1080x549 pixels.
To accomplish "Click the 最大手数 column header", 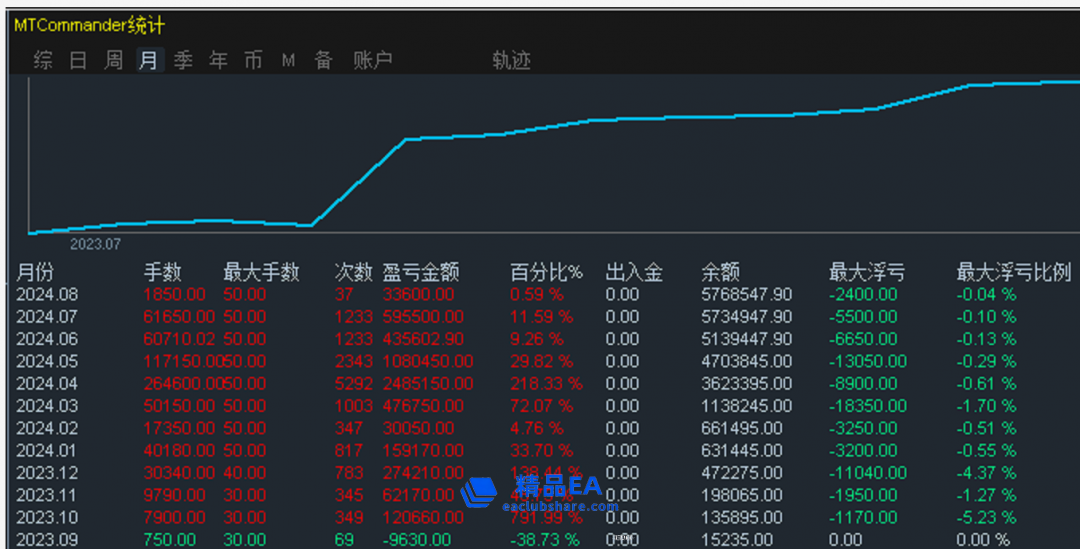I will [x=261, y=273].
